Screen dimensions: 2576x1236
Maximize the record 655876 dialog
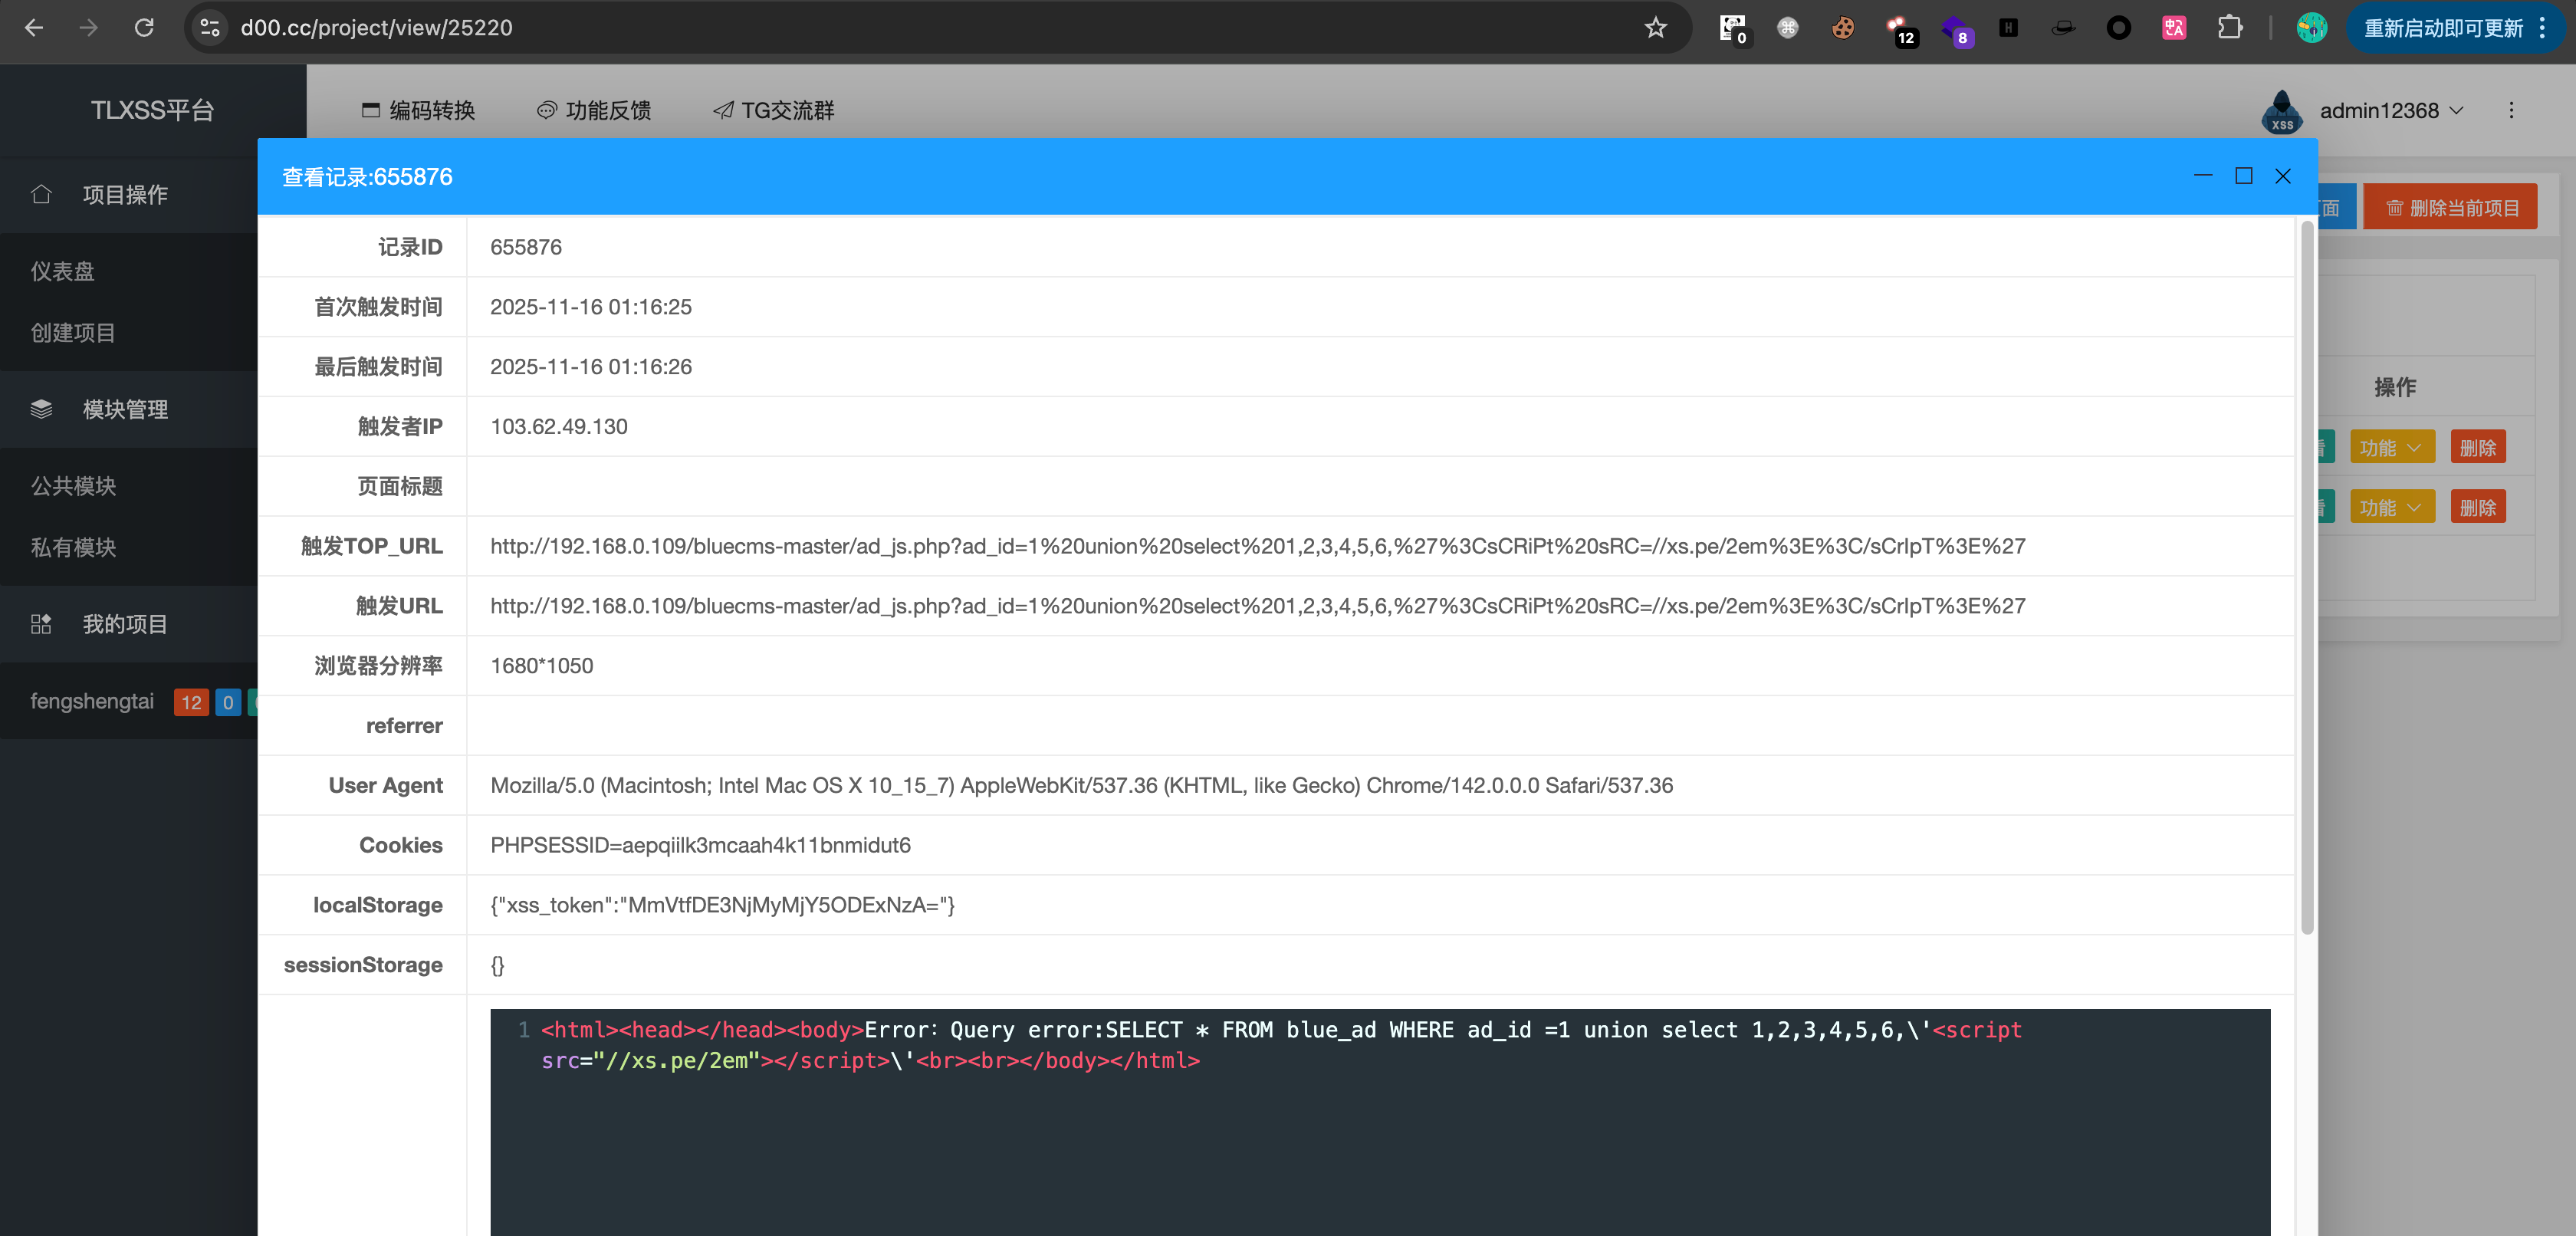tap(2243, 176)
